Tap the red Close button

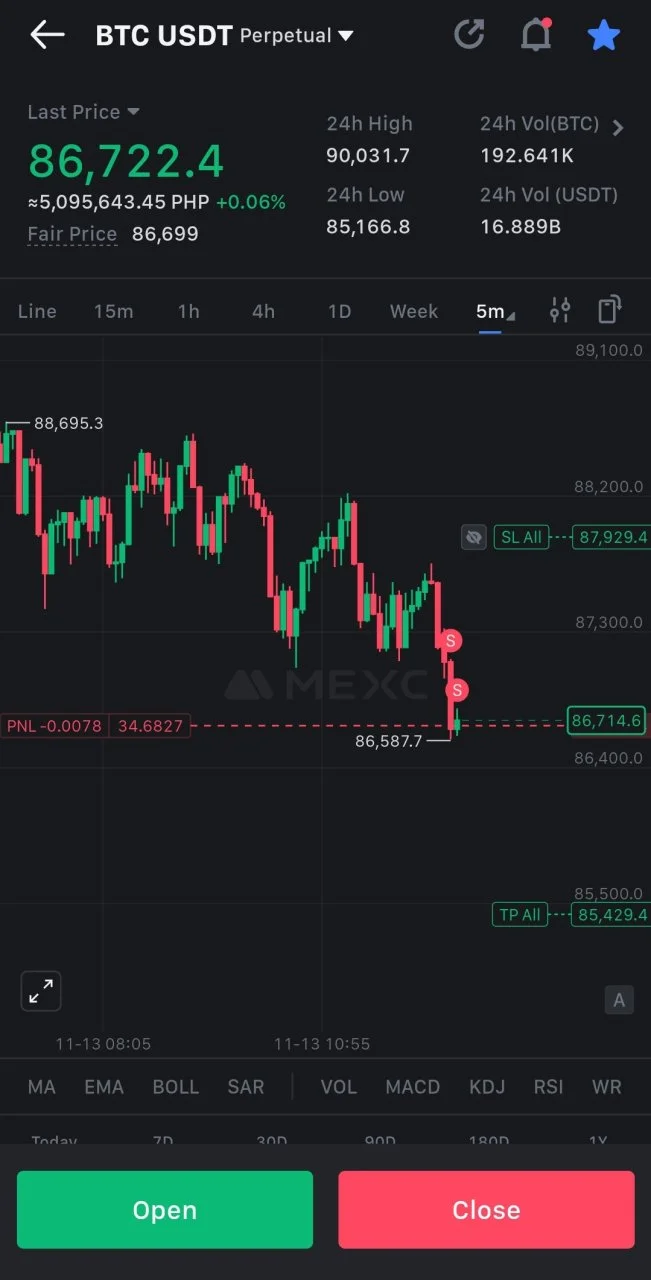tap(486, 1210)
